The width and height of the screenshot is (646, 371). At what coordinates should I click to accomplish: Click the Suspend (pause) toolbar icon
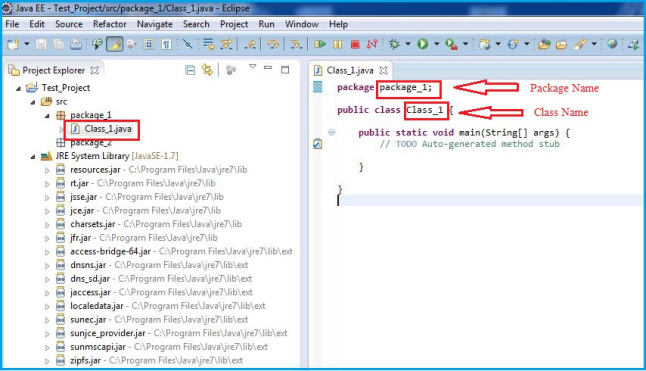point(337,44)
